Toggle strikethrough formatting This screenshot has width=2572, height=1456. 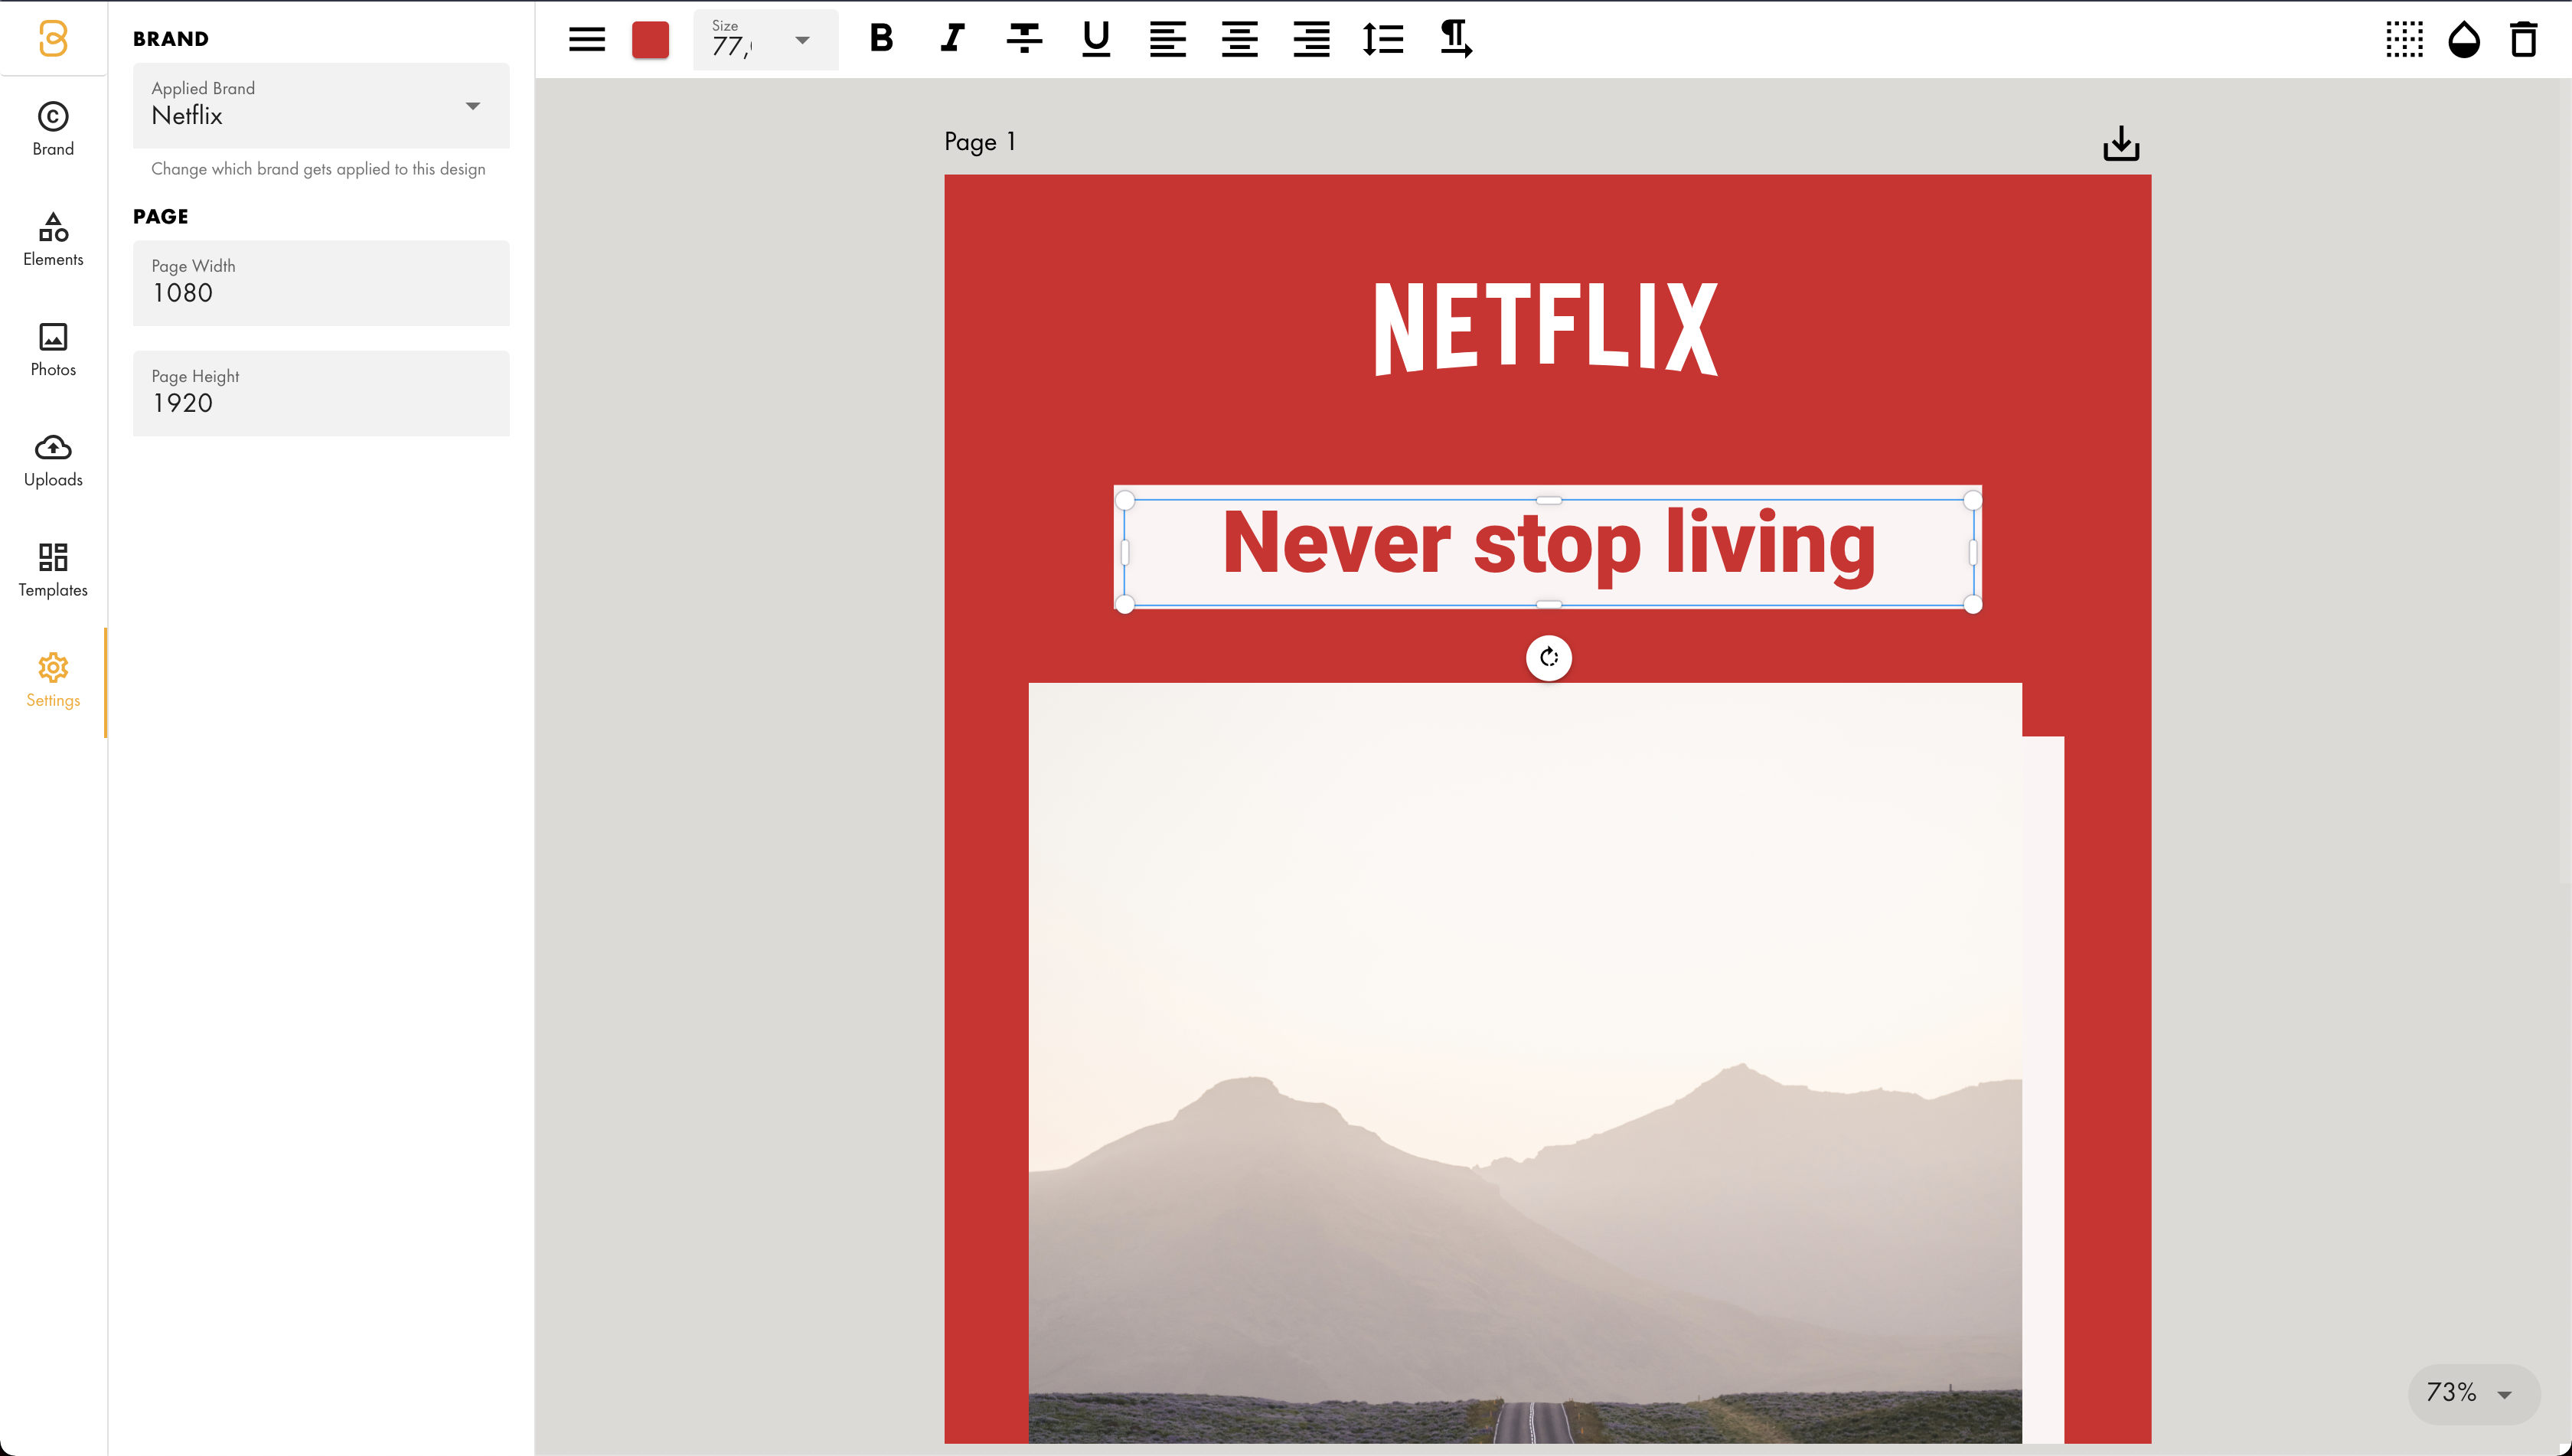pyautogui.click(x=1024, y=38)
